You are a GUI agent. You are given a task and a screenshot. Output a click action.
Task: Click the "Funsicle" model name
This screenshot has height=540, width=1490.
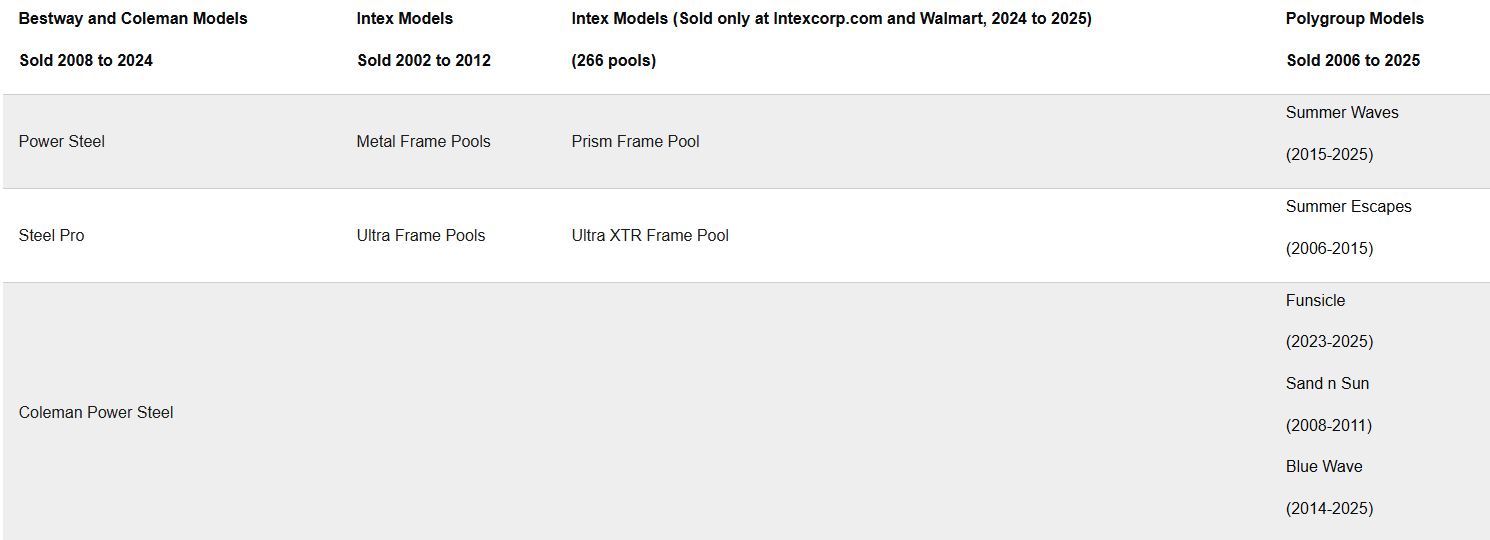click(x=1315, y=300)
